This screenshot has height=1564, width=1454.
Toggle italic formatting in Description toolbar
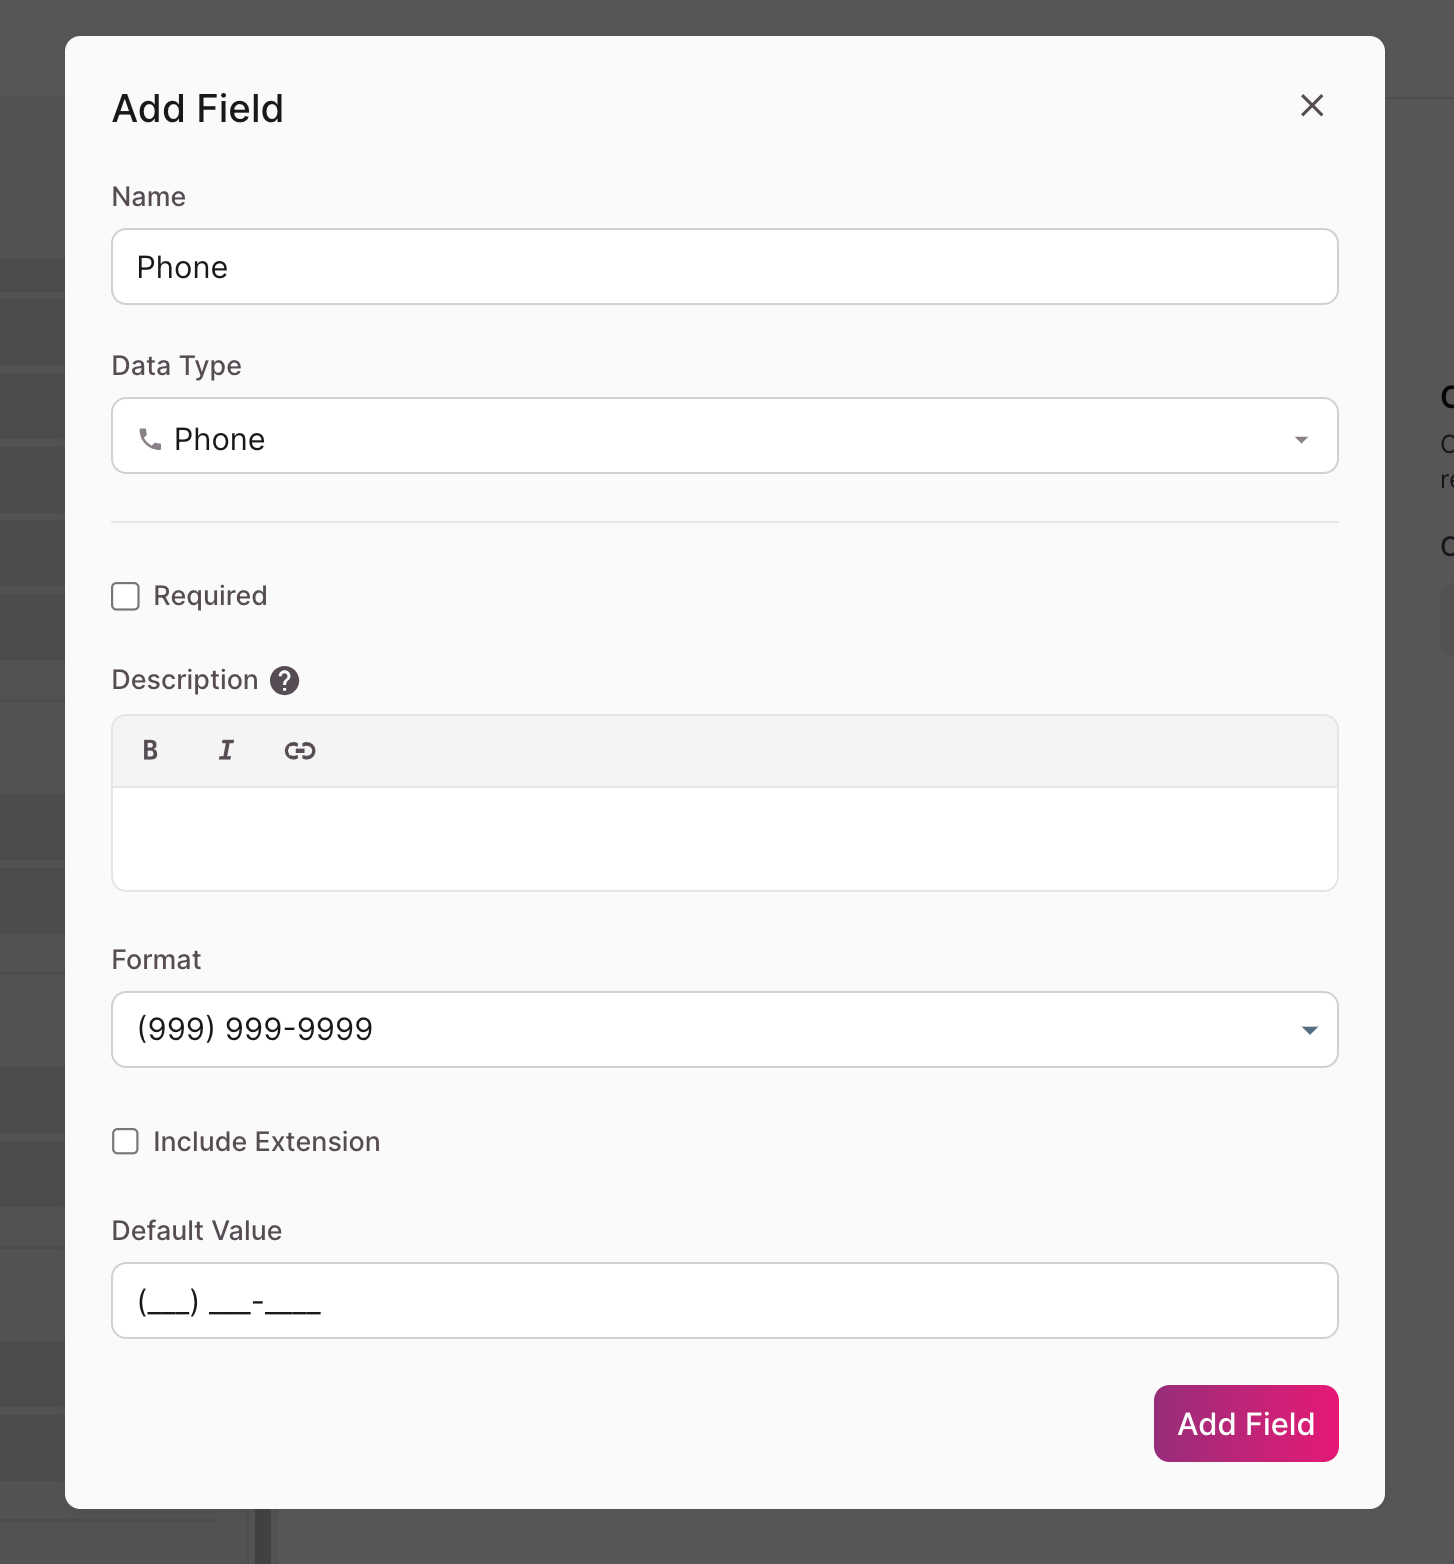pos(226,750)
